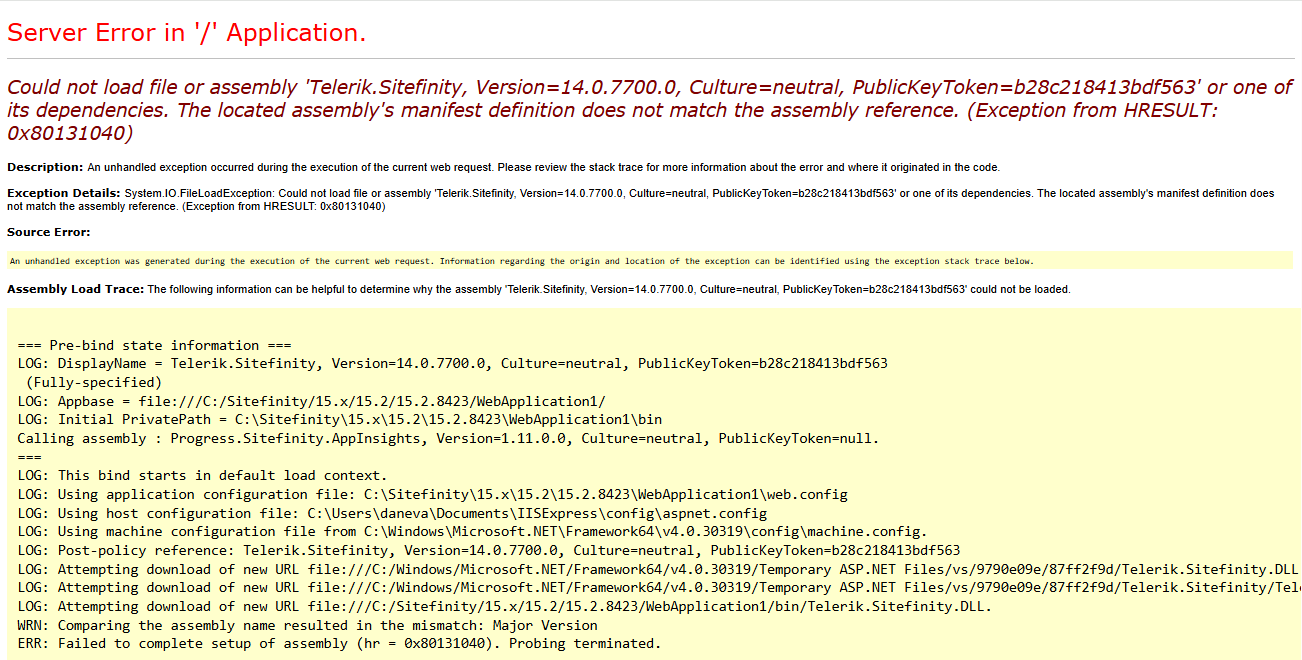This screenshot has height=660, width=1302.
Task: Click the 'Assembly Load Trace:' label
Action: click(76, 289)
